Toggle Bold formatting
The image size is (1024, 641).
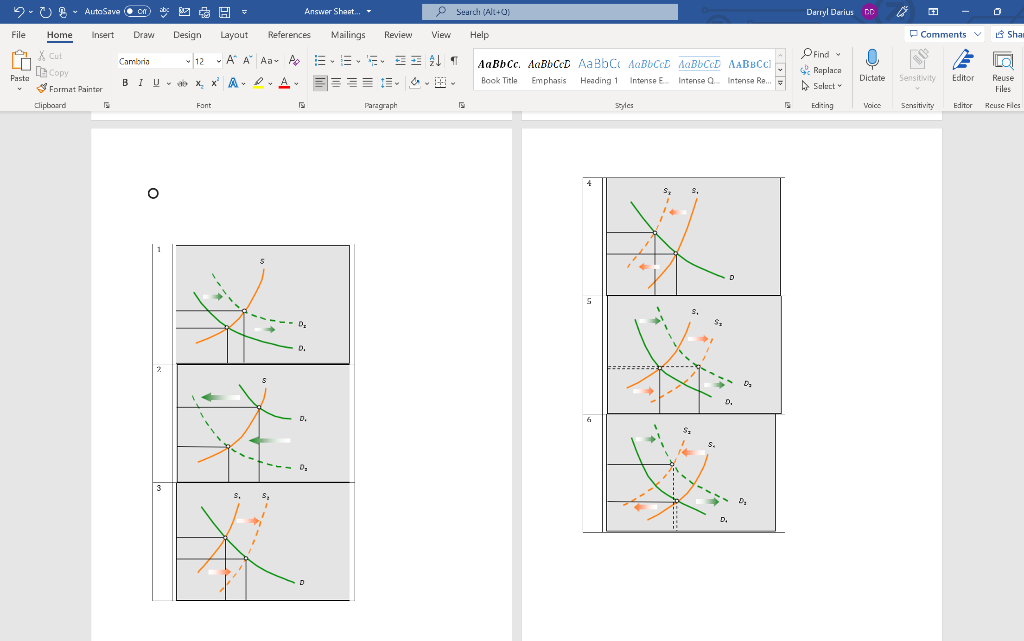click(125, 83)
